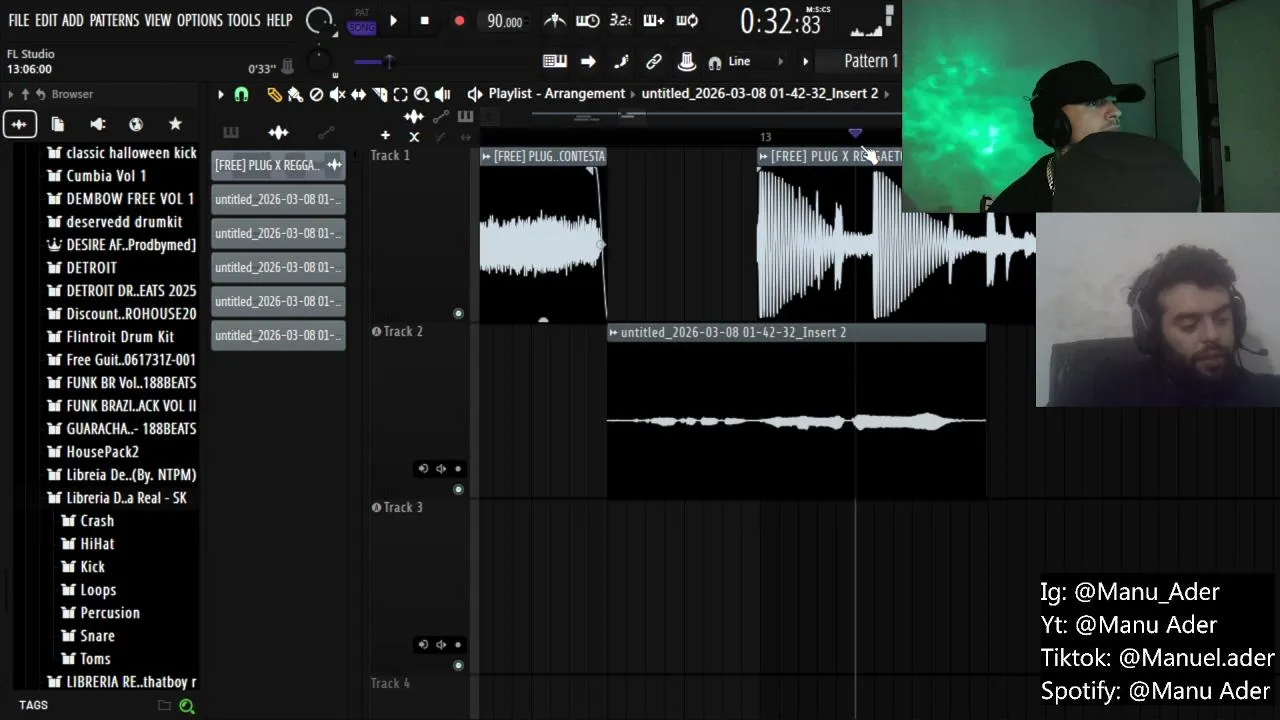Image resolution: width=1280 pixels, height=720 pixels.
Task: Click the Browser up arrow icon
Action: click(25, 94)
